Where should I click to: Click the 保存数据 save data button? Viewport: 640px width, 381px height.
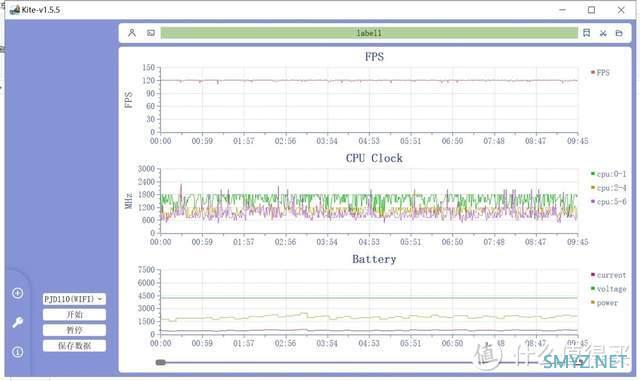pyautogui.click(x=74, y=345)
